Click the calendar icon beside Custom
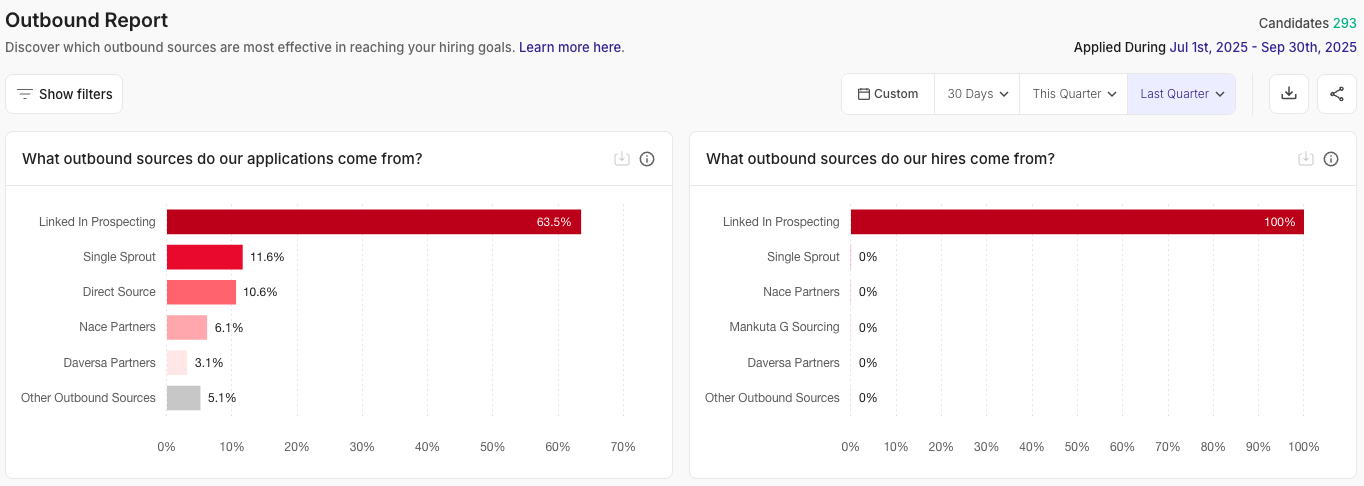Viewport: 1364px width, 486px height. 864,94
